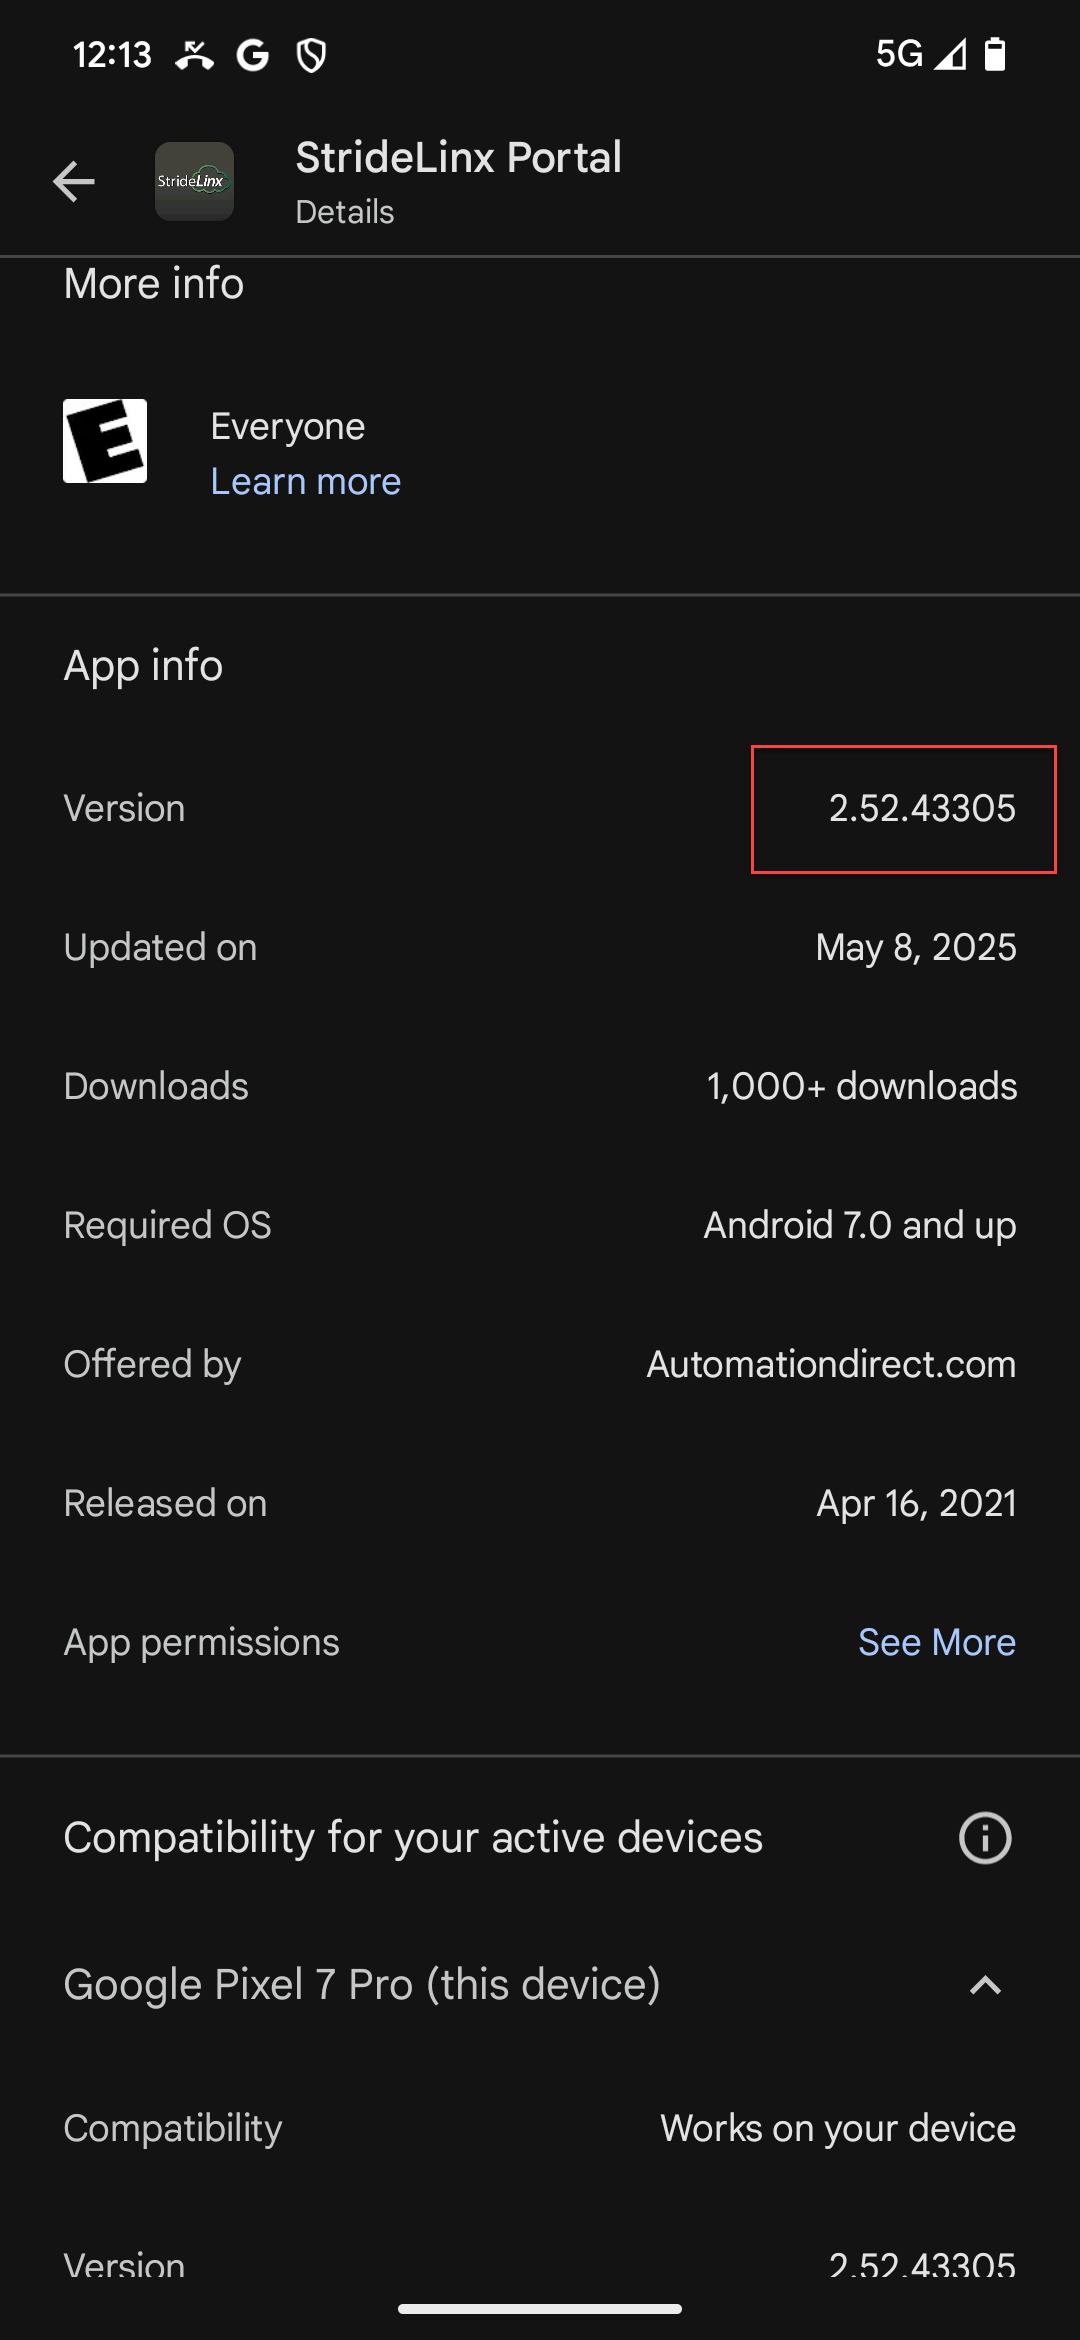Tap the App permissions row label
The image size is (1080, 2340).
coord(202,1643)
